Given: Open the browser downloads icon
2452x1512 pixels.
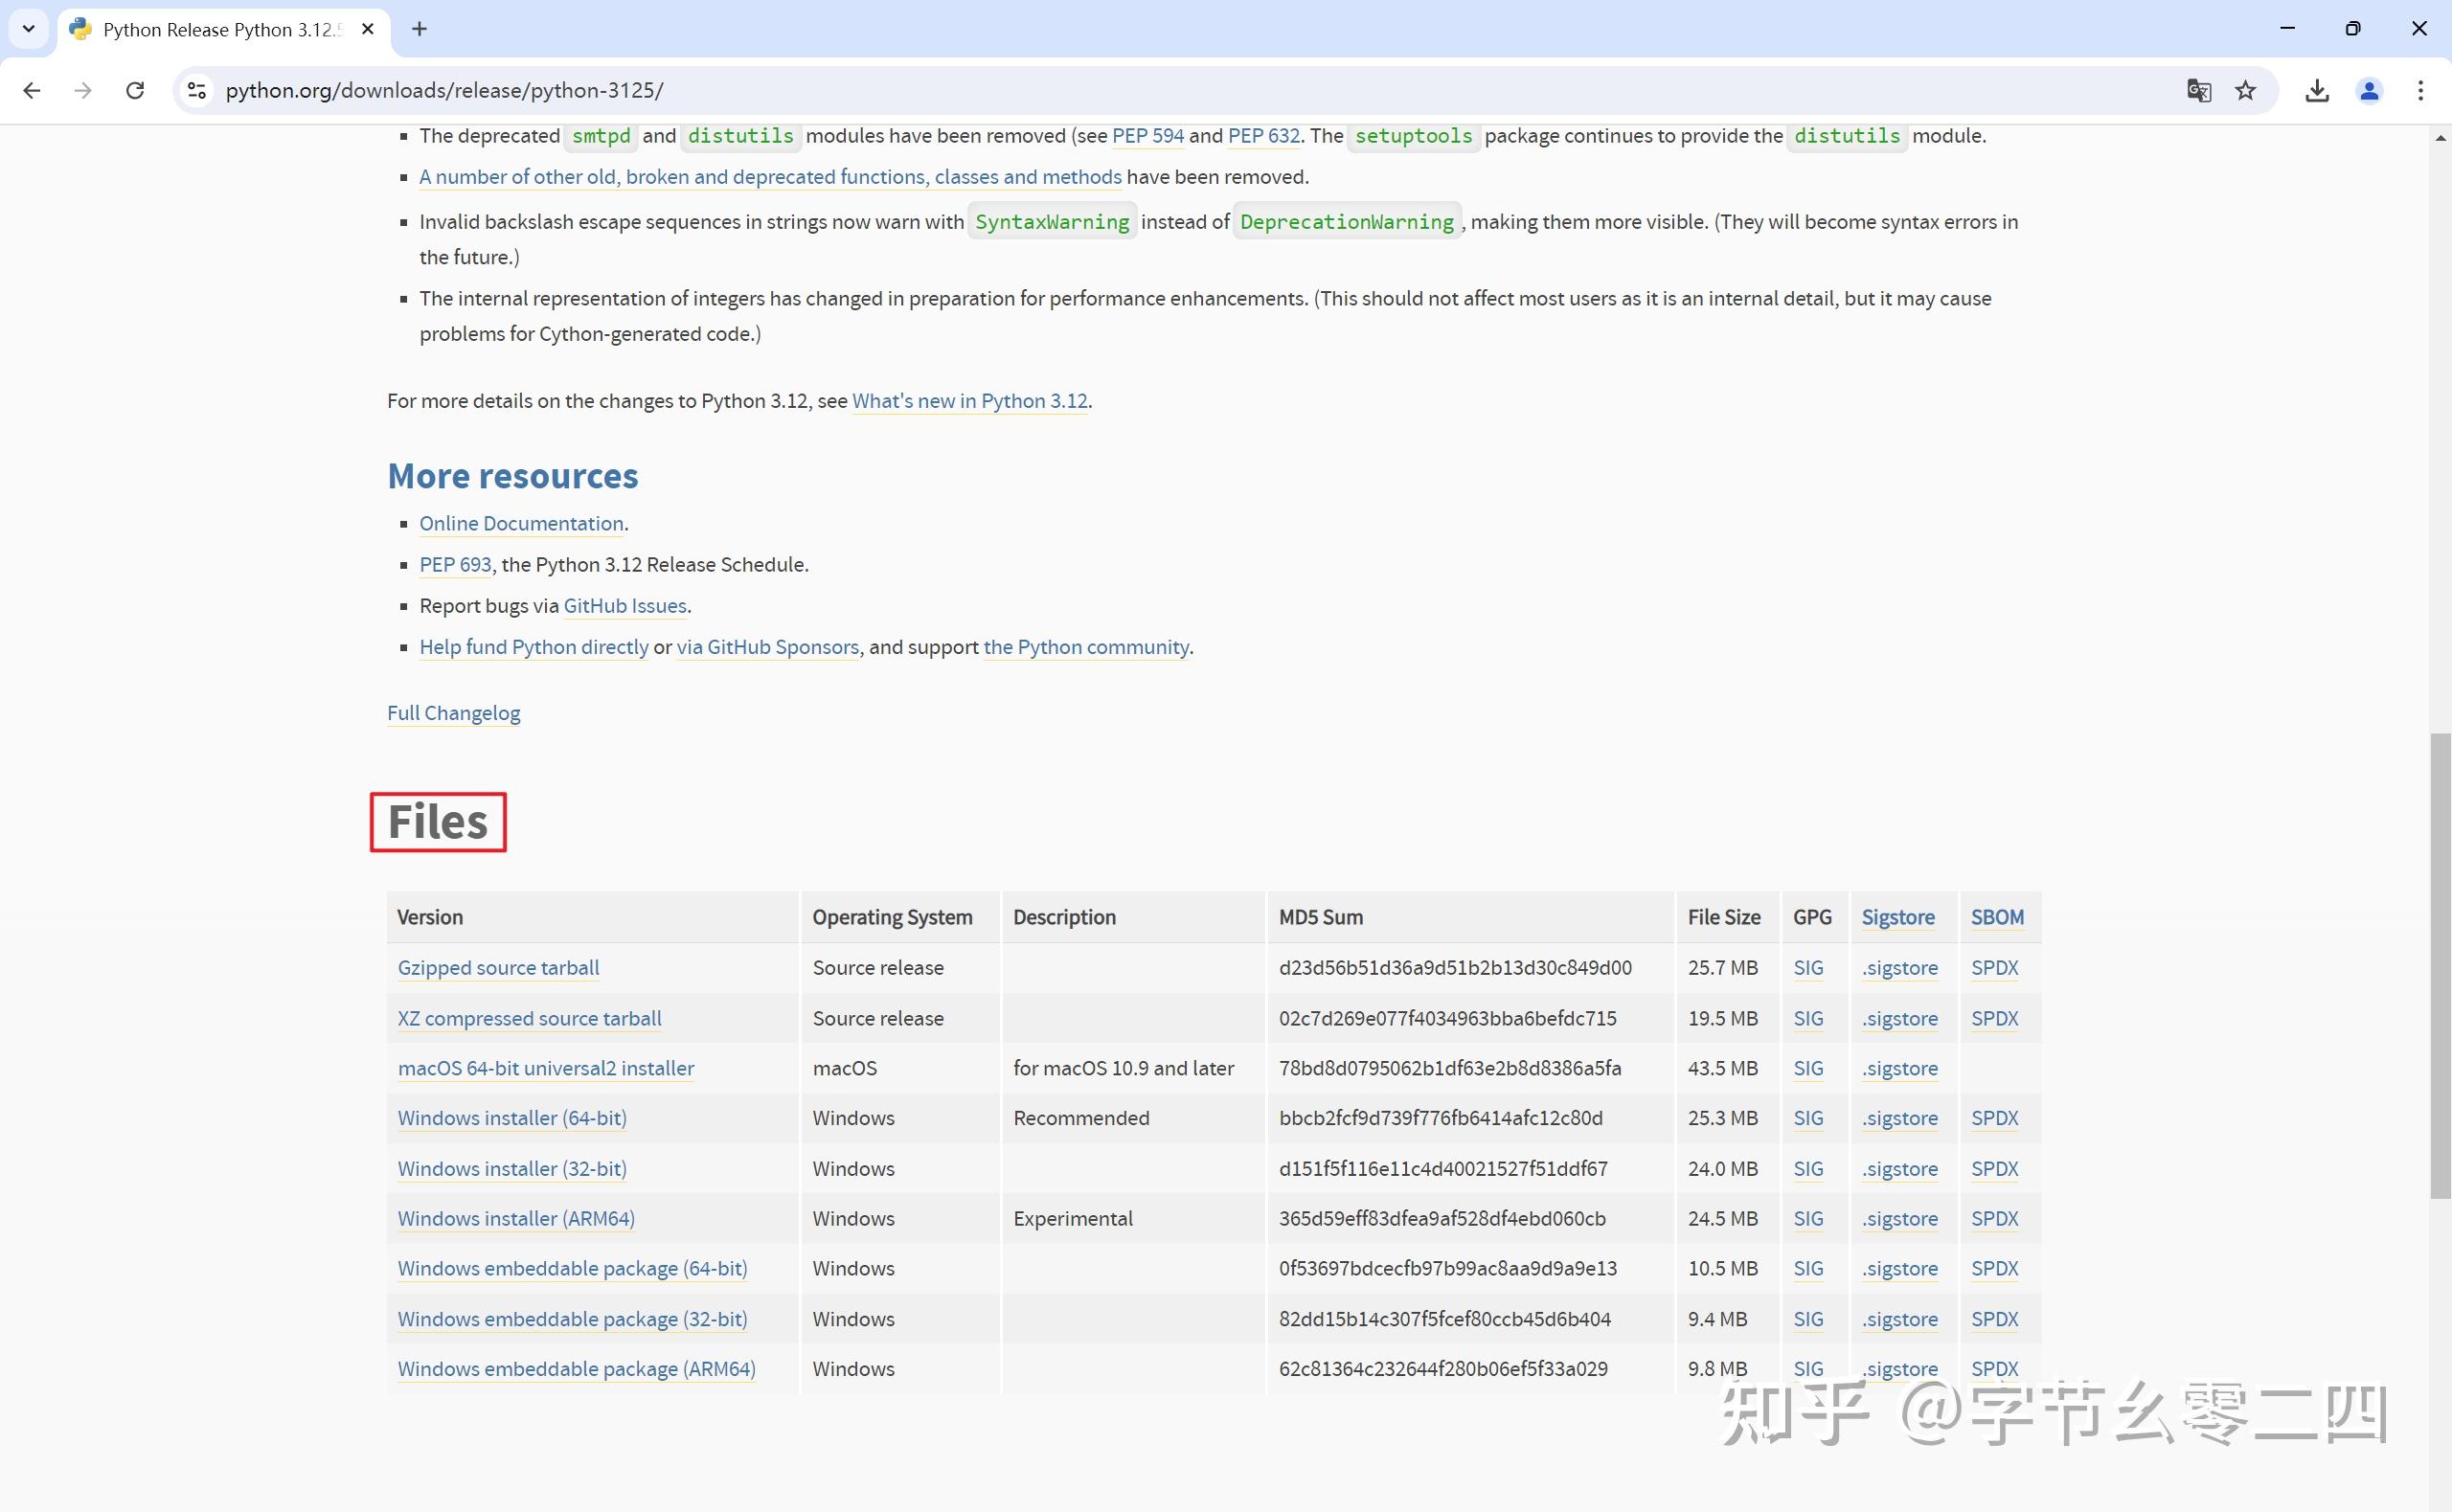Looking at the screenshot, I should [x=2317, y=90].
